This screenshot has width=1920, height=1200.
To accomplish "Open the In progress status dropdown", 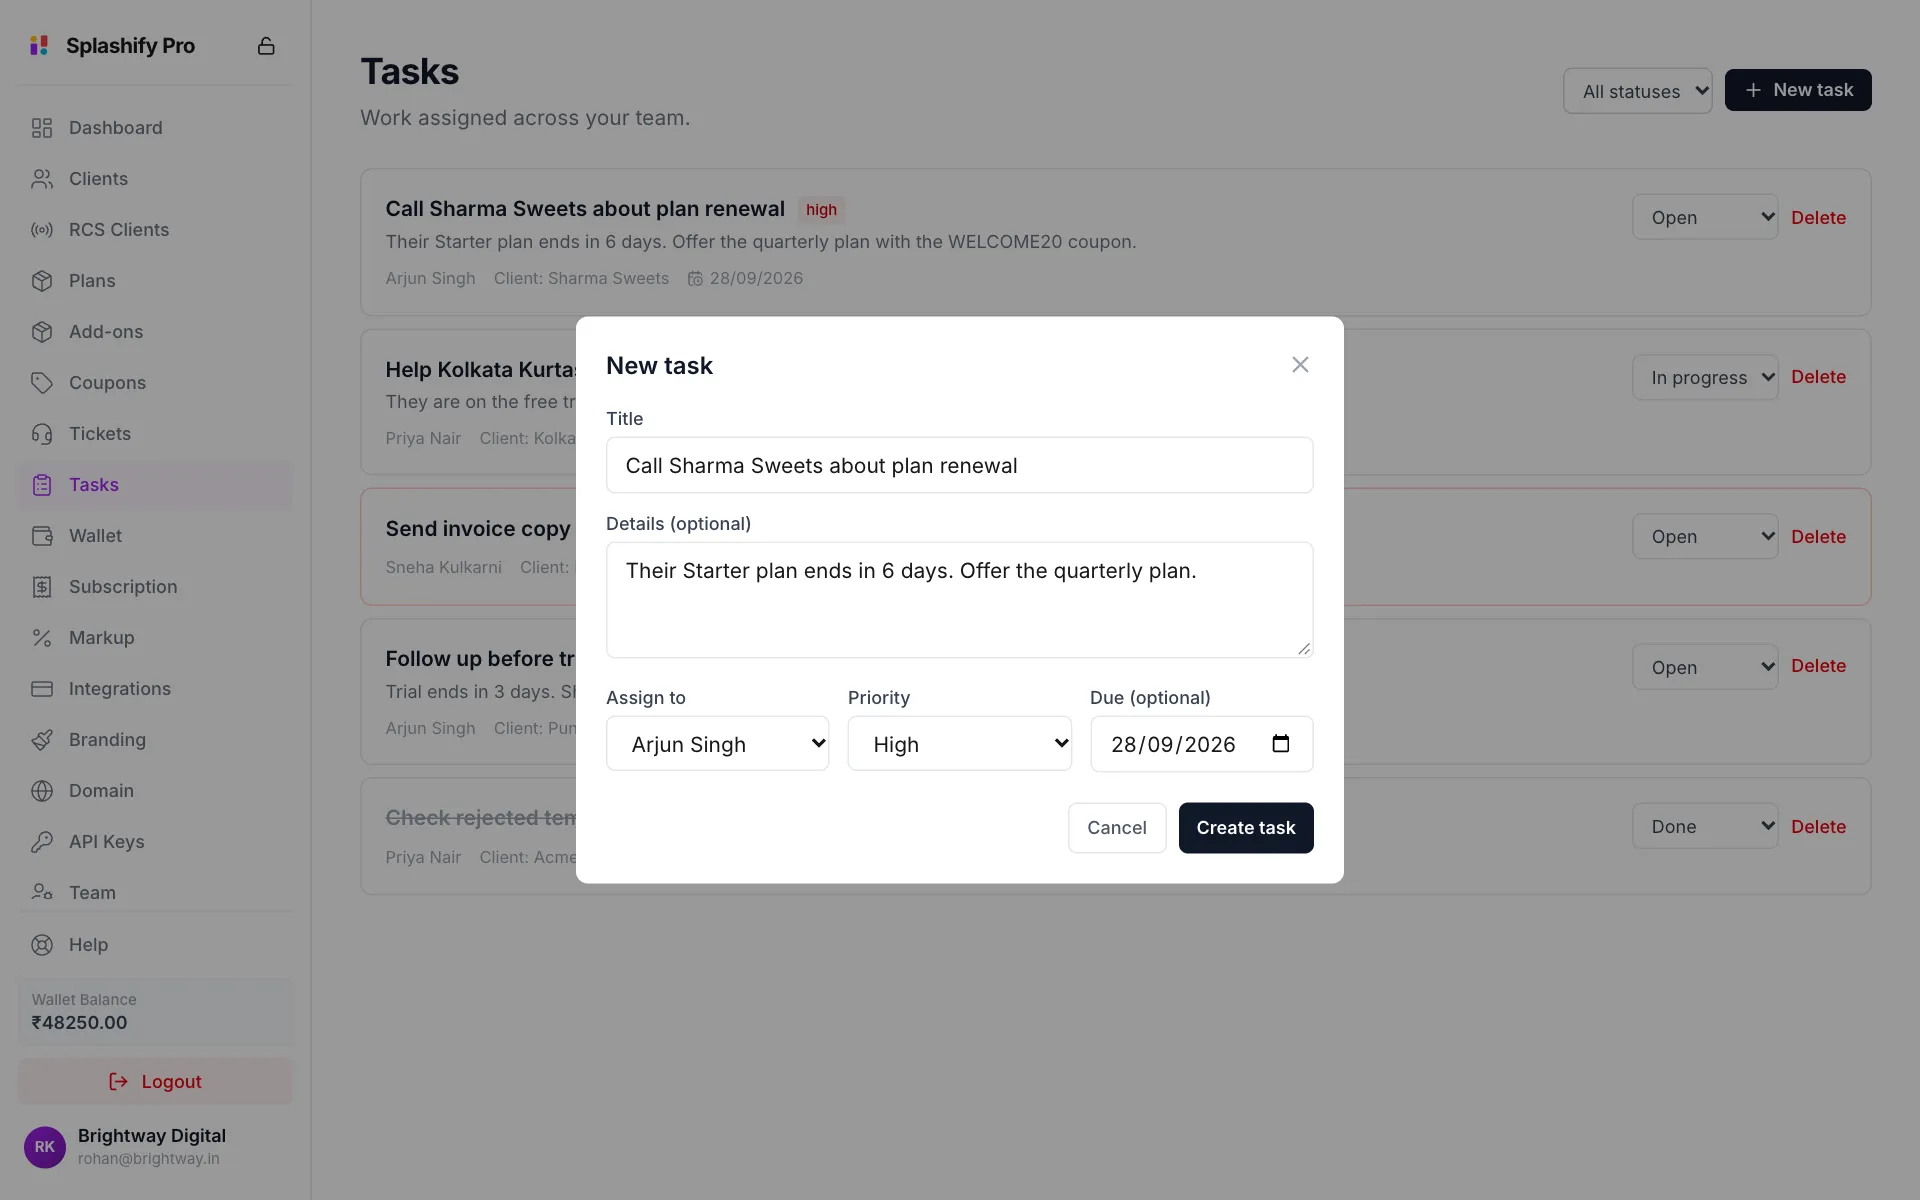I will pyautogui.click(x=1705, y=377).
